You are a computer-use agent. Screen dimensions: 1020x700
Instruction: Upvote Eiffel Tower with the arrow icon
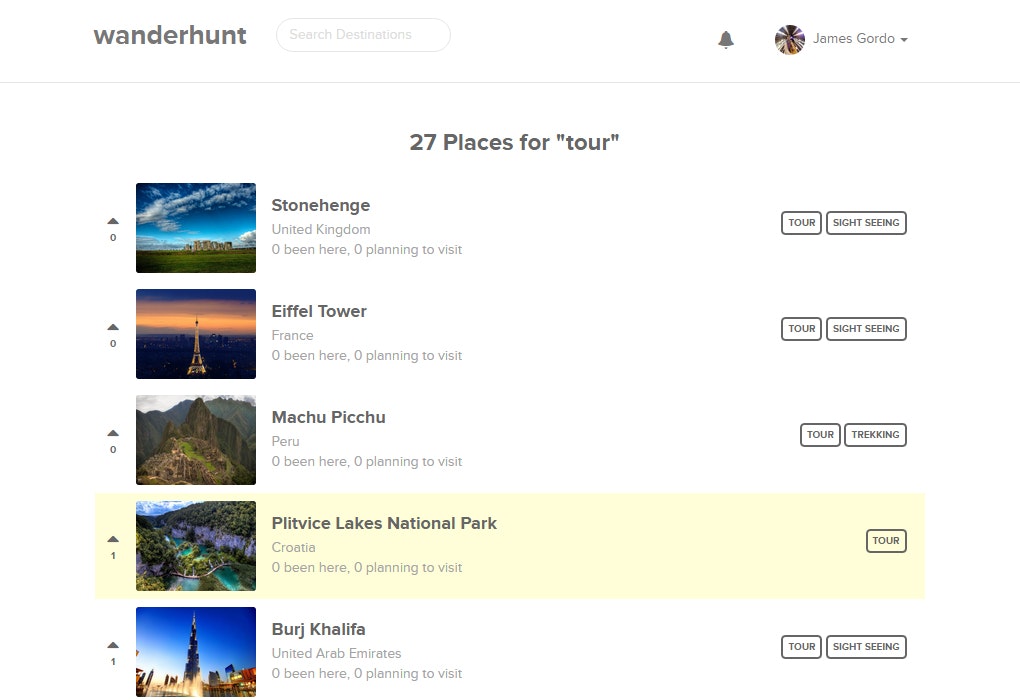point(113,327)
